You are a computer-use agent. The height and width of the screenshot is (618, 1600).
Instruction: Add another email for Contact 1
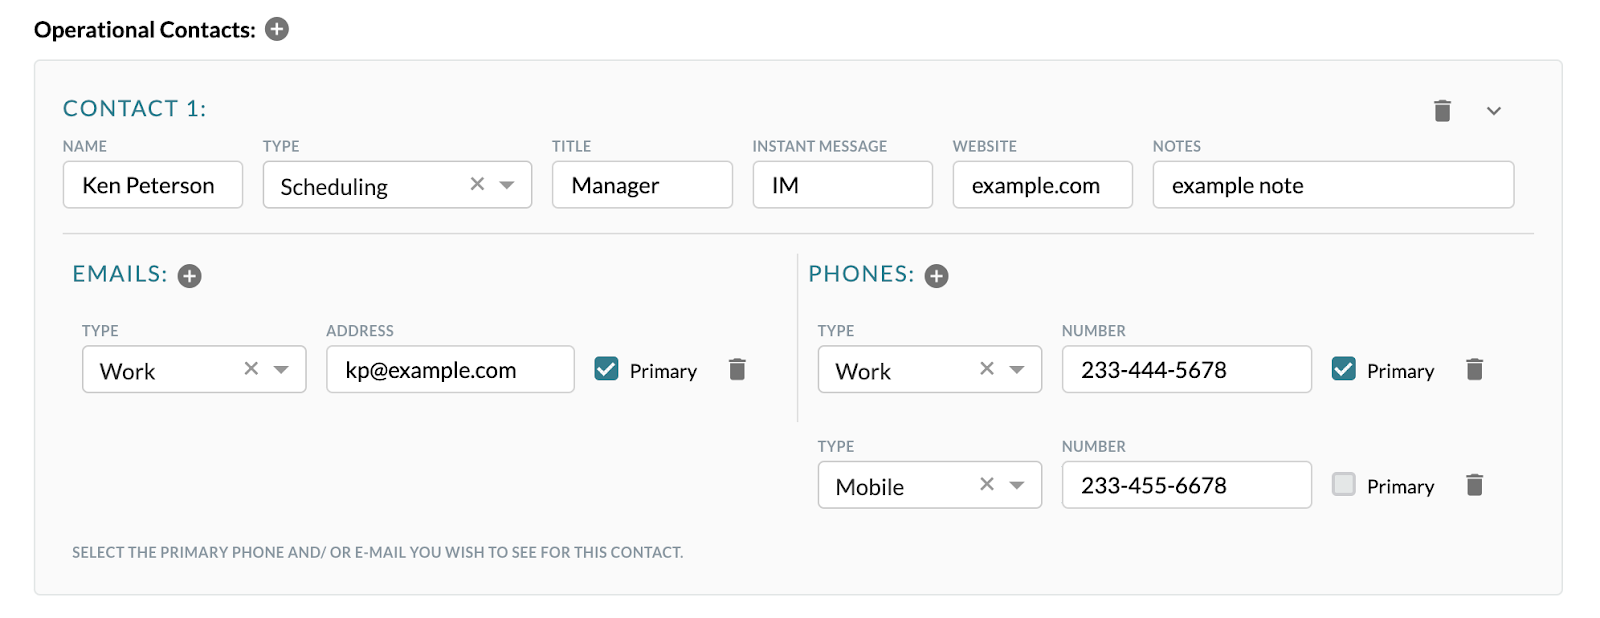(189, 275)
